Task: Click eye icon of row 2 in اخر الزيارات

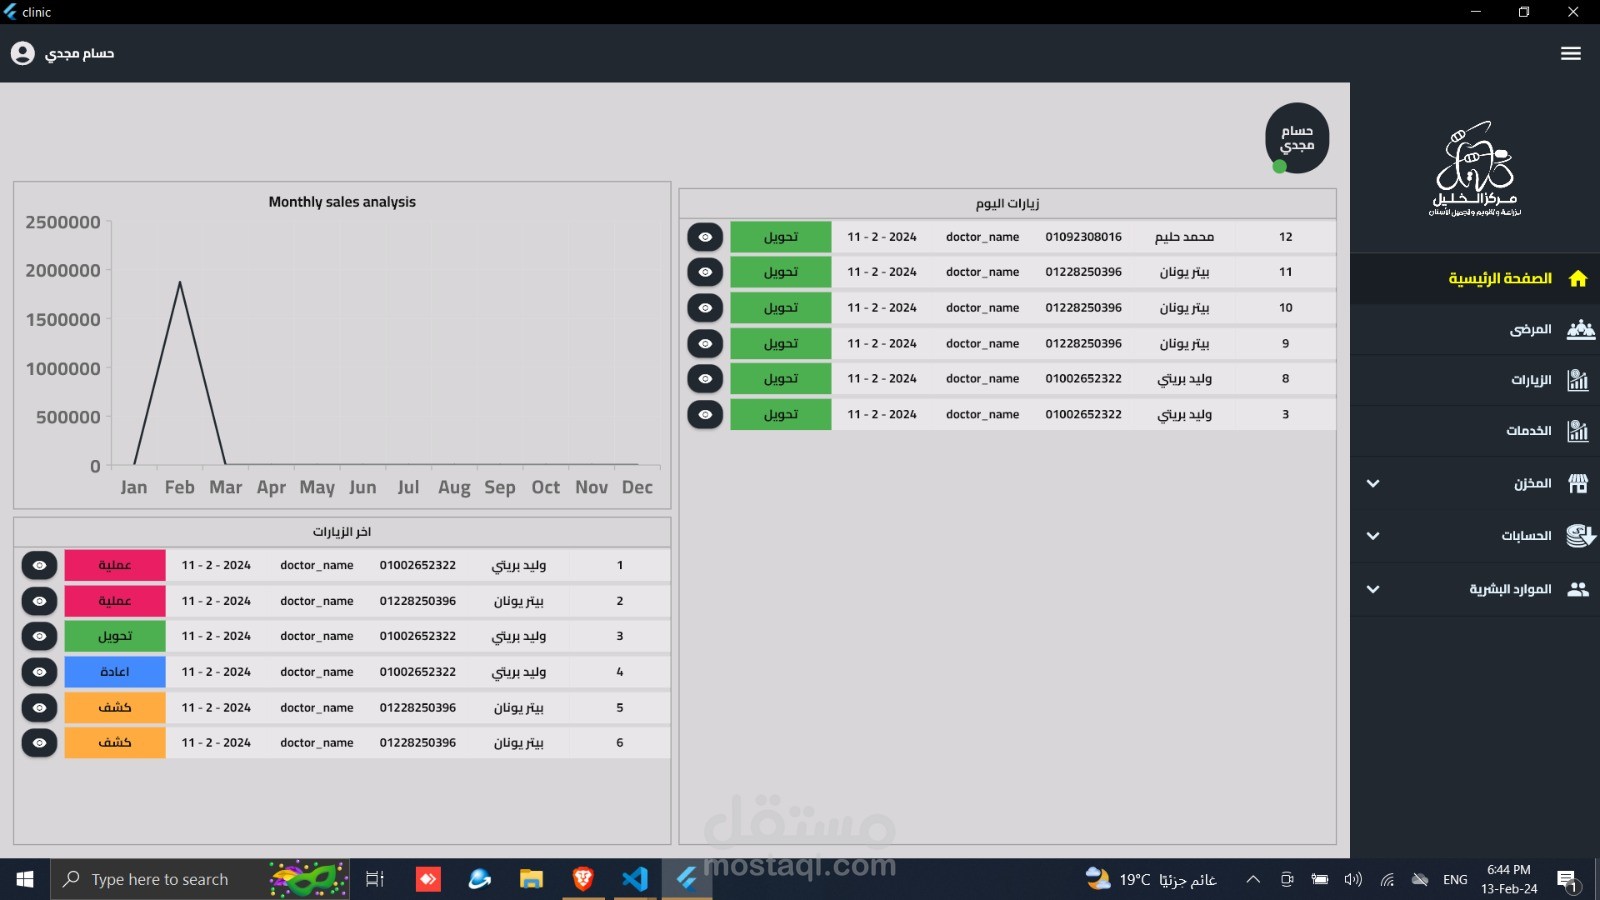Action: pos(39,601)
